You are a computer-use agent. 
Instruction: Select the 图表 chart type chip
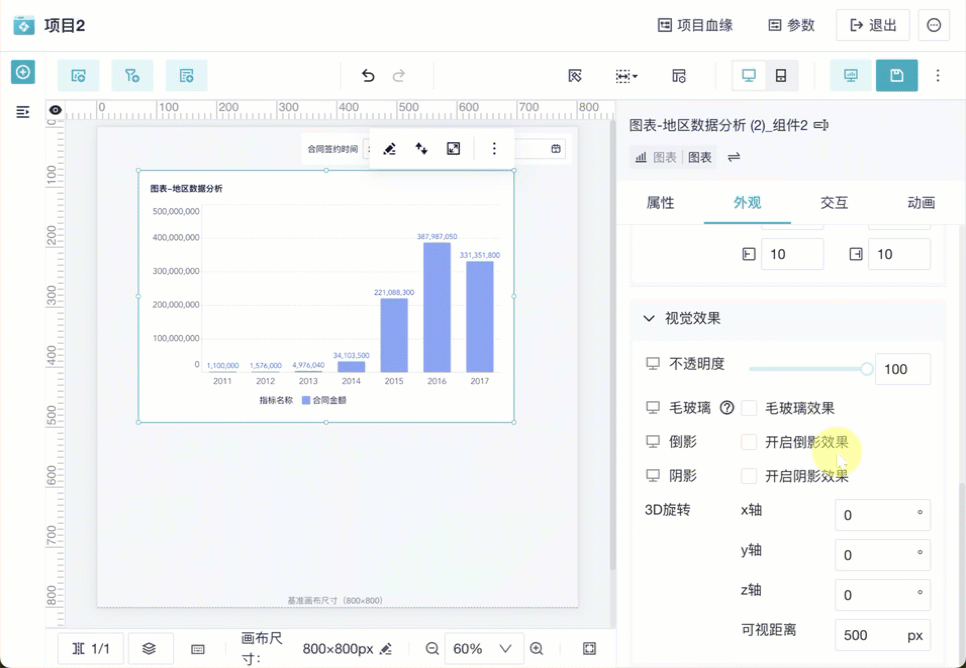point(700,157)
